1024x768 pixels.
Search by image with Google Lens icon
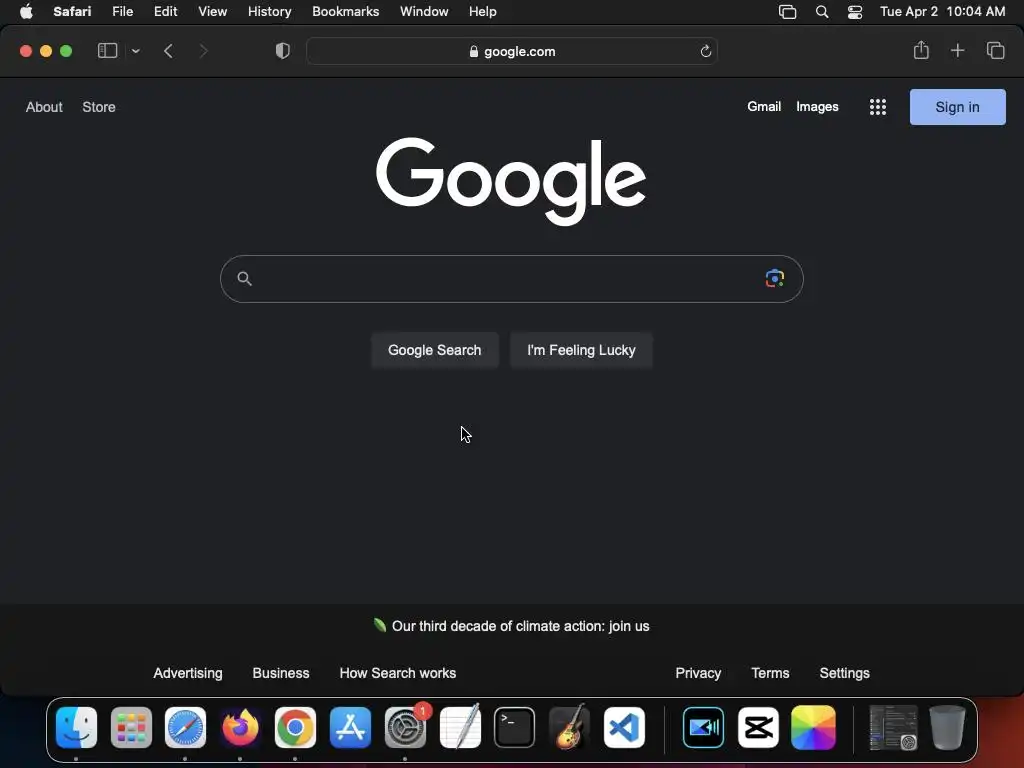tap(775, 278)
